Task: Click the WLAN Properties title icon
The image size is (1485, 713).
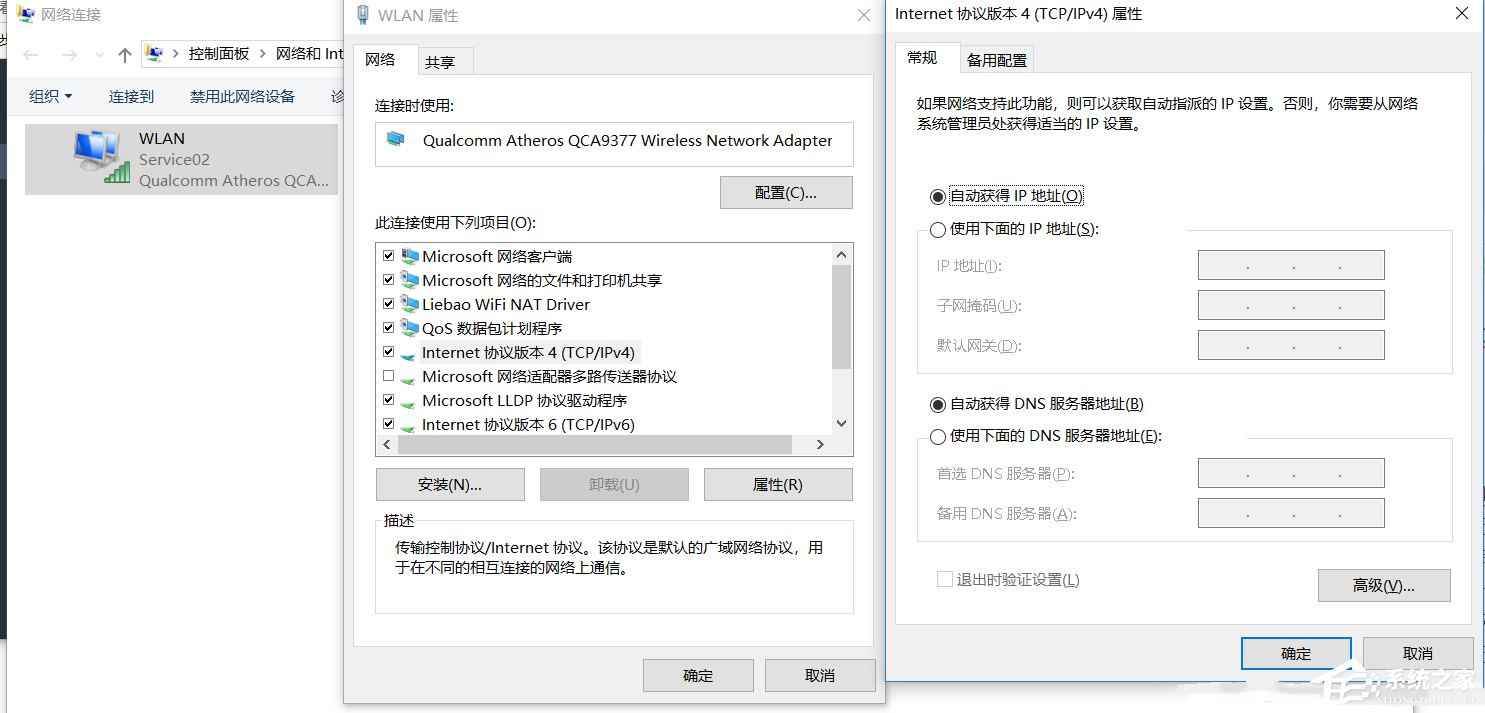Action: click(x=364, y=15)
